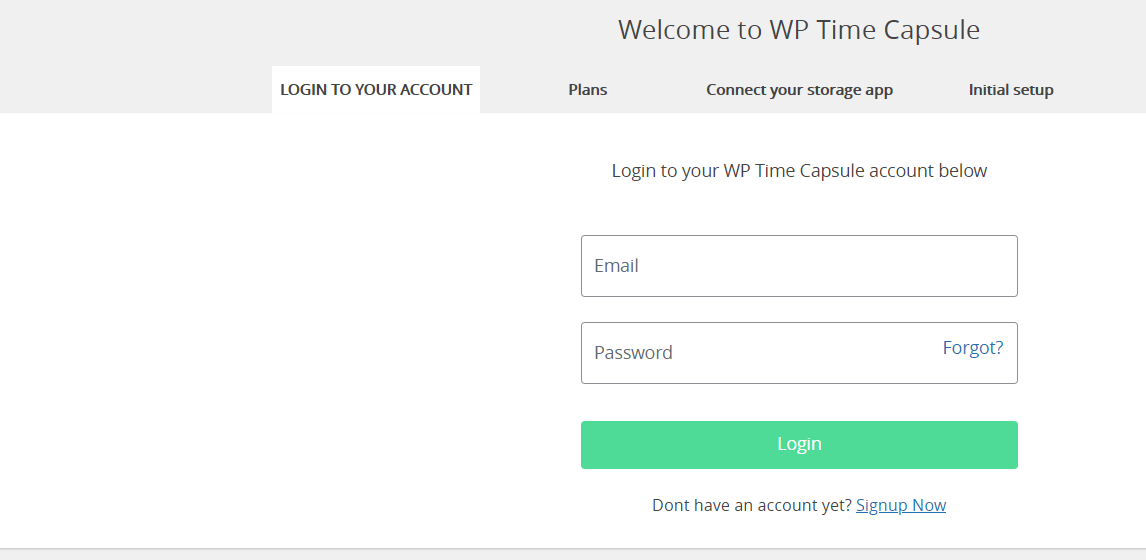
Task: View pricing under the Plans tab
Action: tap(588, 90)
